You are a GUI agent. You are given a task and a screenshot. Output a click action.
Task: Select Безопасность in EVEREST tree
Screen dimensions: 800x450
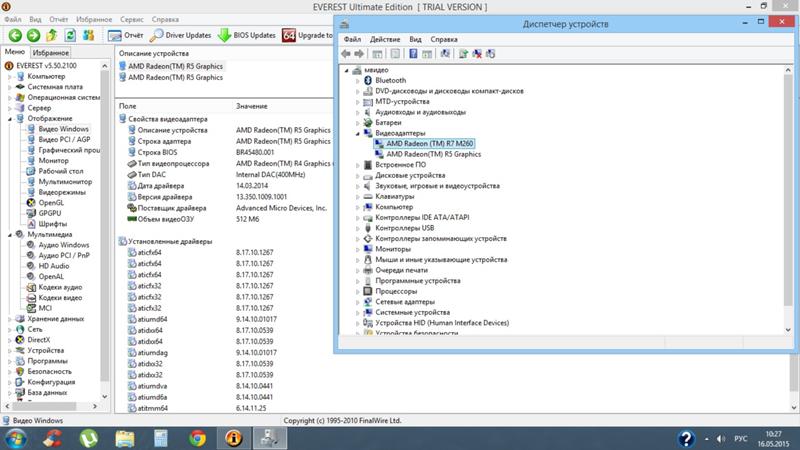tap(49, 371)
